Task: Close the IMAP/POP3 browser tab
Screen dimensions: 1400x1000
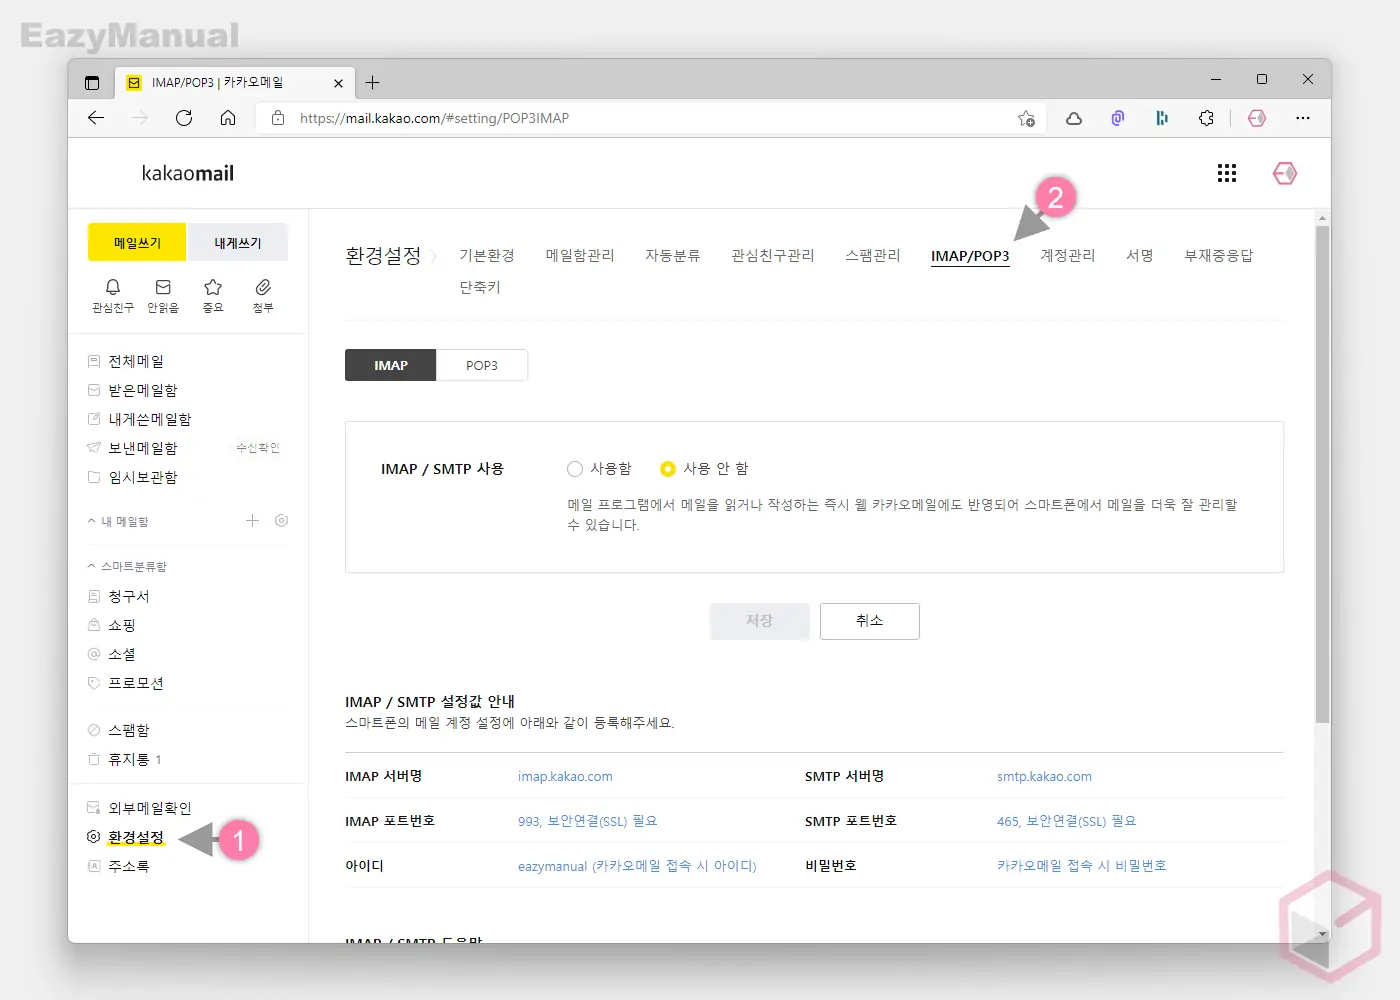Action: 338,83
